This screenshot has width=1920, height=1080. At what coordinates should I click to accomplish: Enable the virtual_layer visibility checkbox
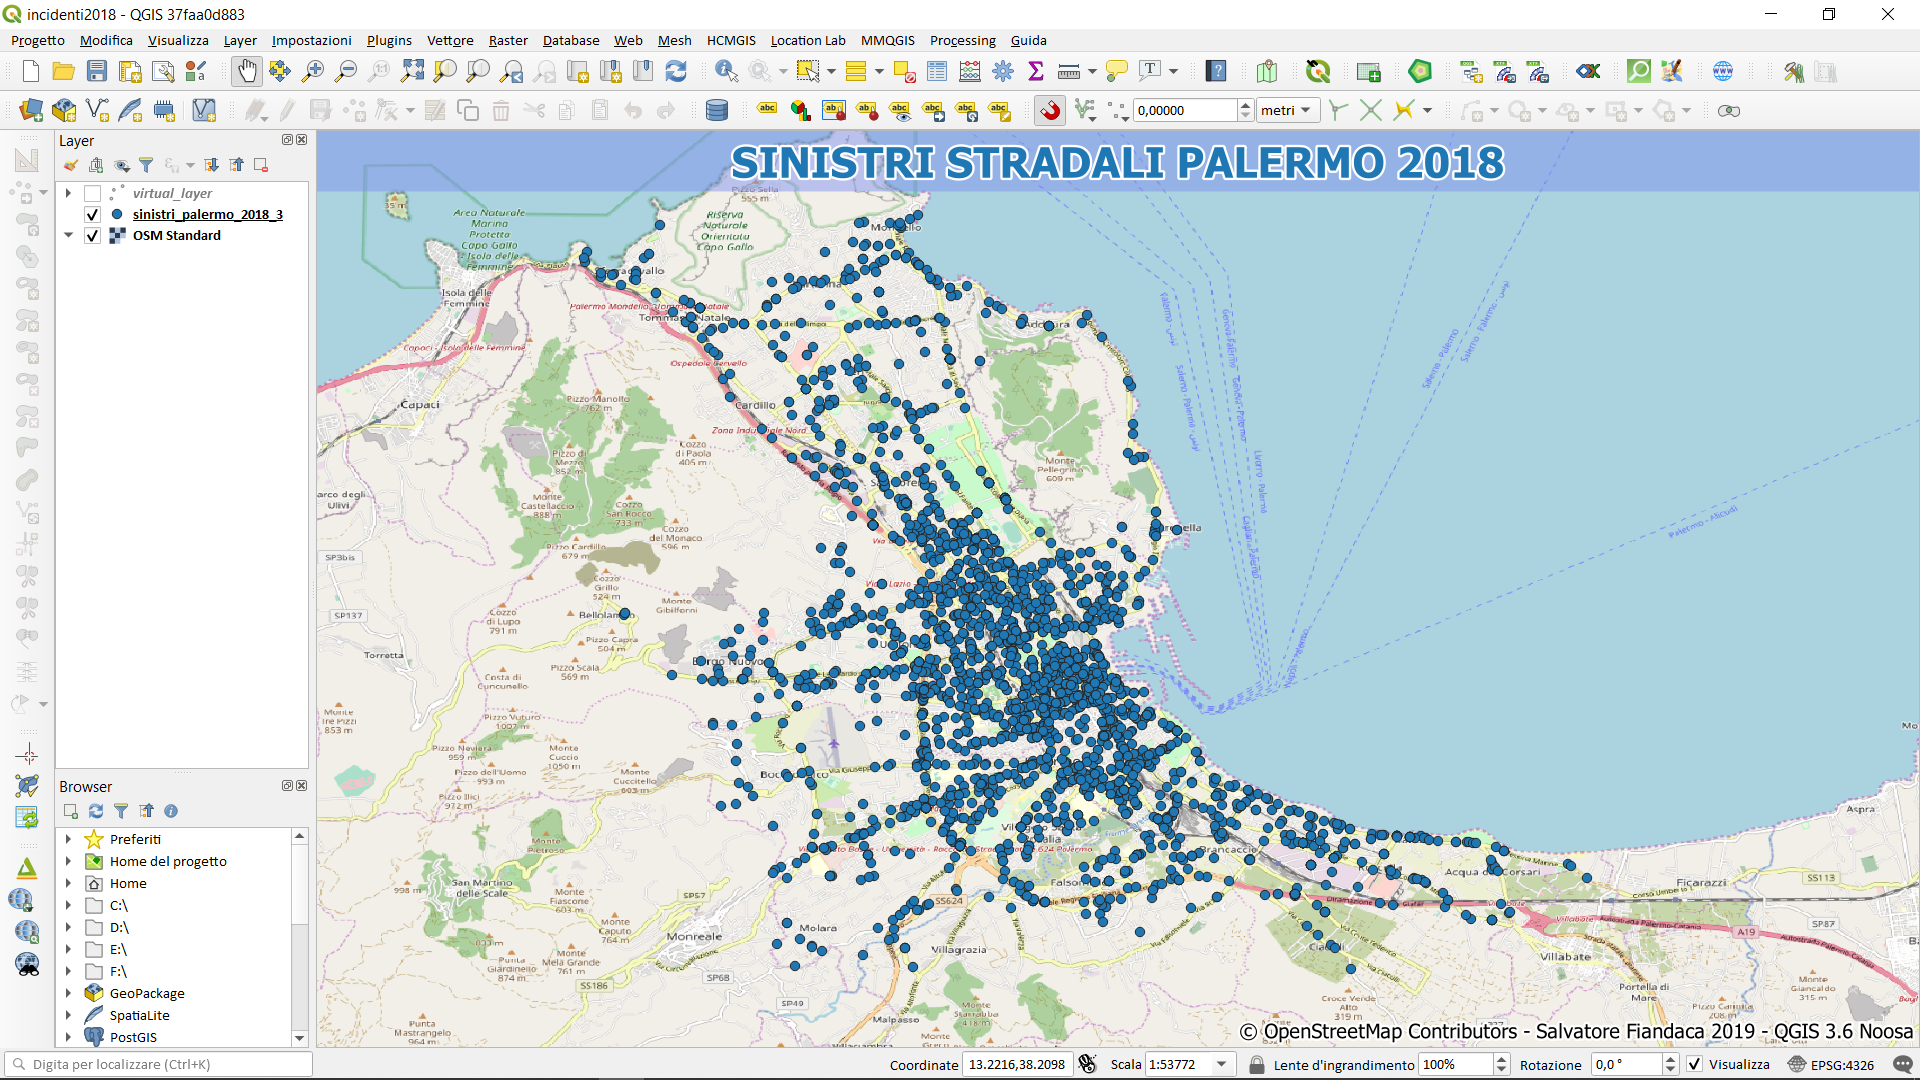[93, 193]
